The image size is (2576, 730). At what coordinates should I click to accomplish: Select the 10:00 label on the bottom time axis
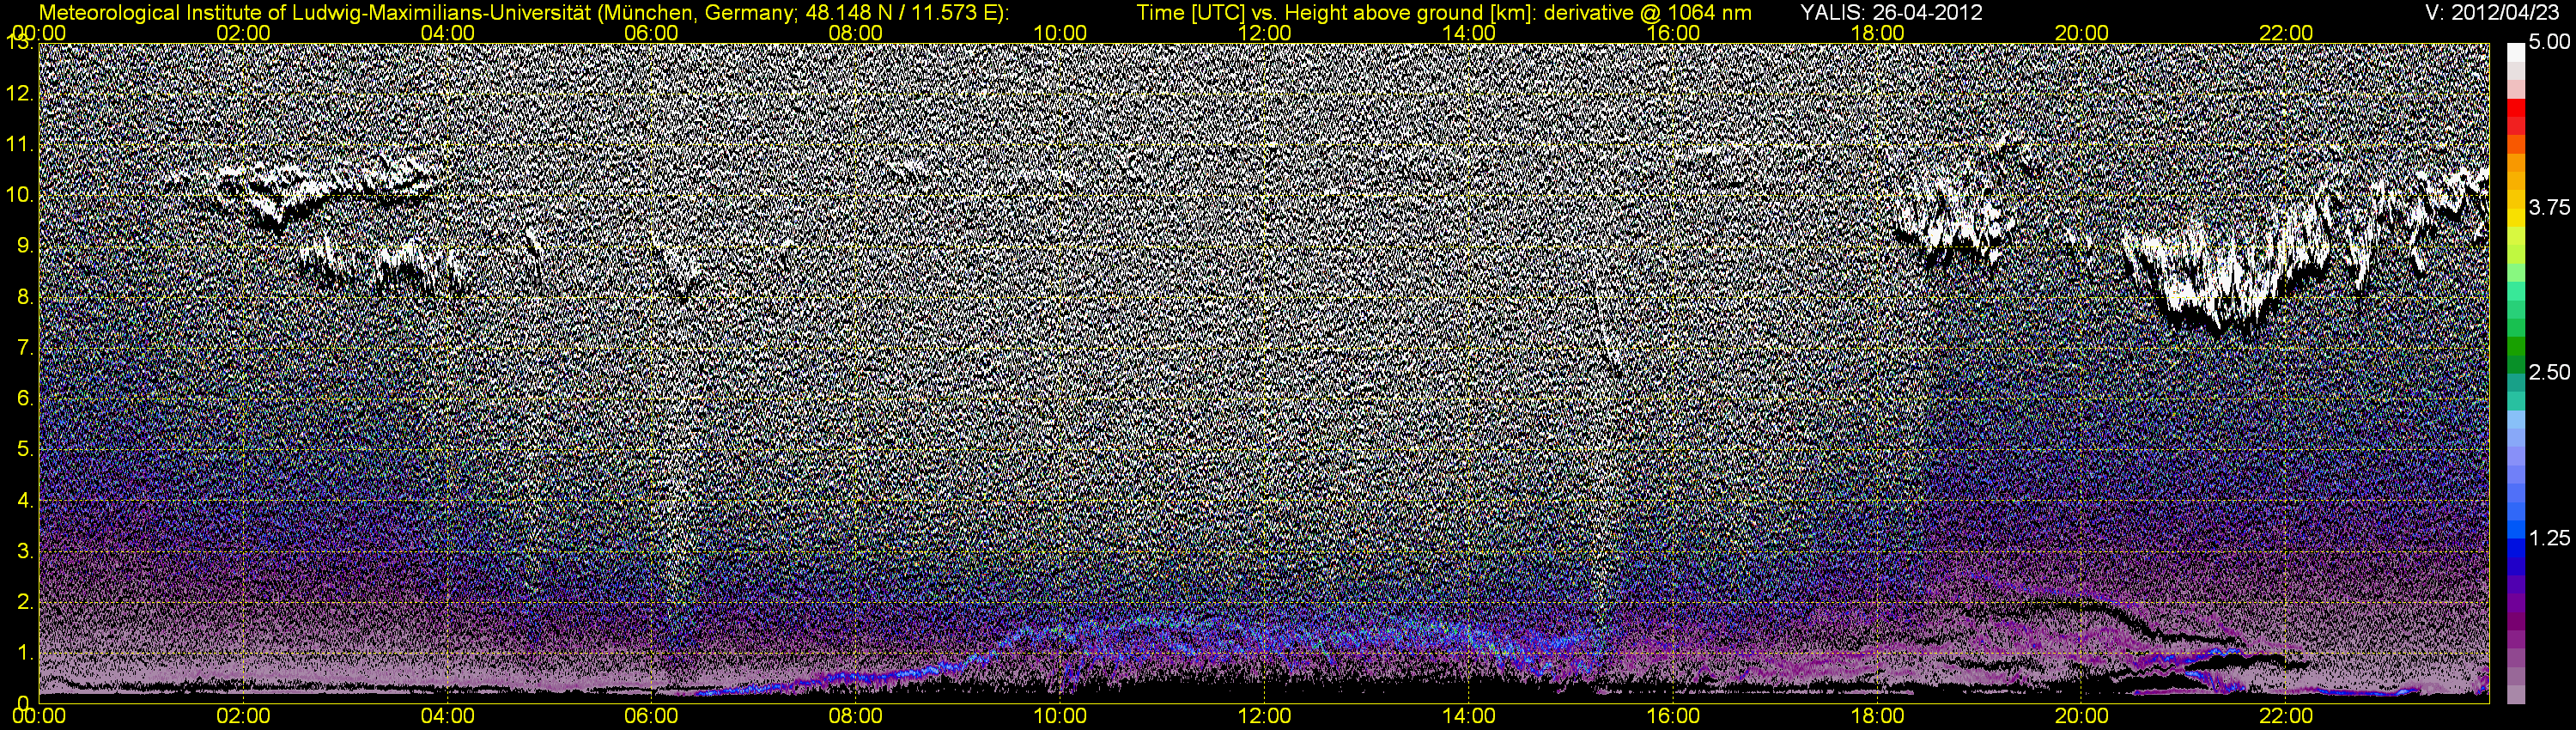coord(1060,717)
